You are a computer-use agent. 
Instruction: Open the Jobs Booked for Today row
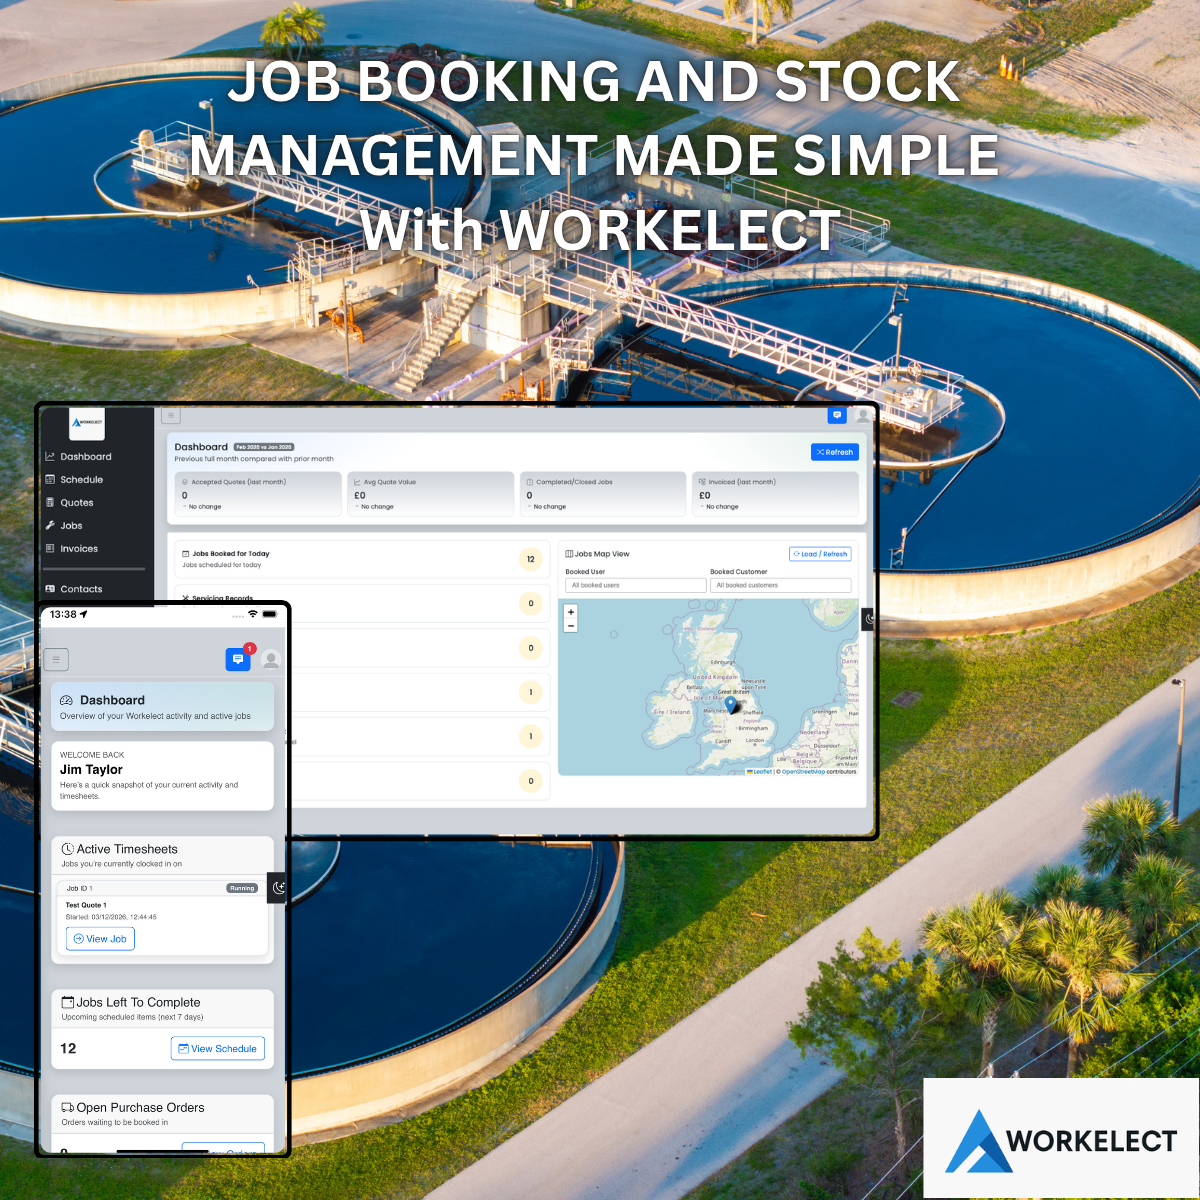coord(362,559)
